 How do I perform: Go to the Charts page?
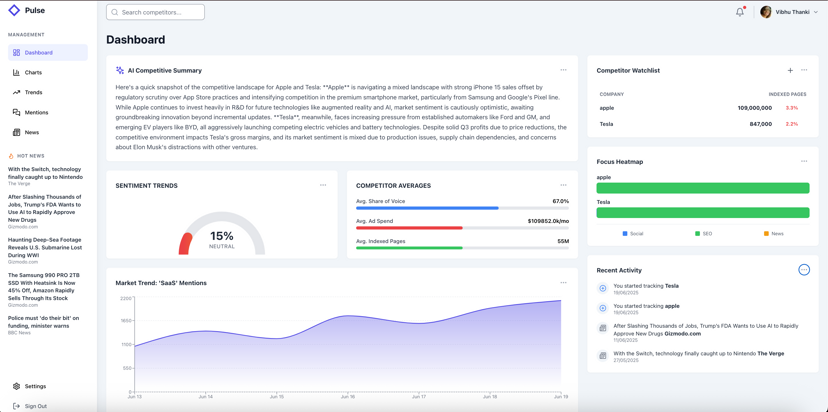tap(48, 72)
